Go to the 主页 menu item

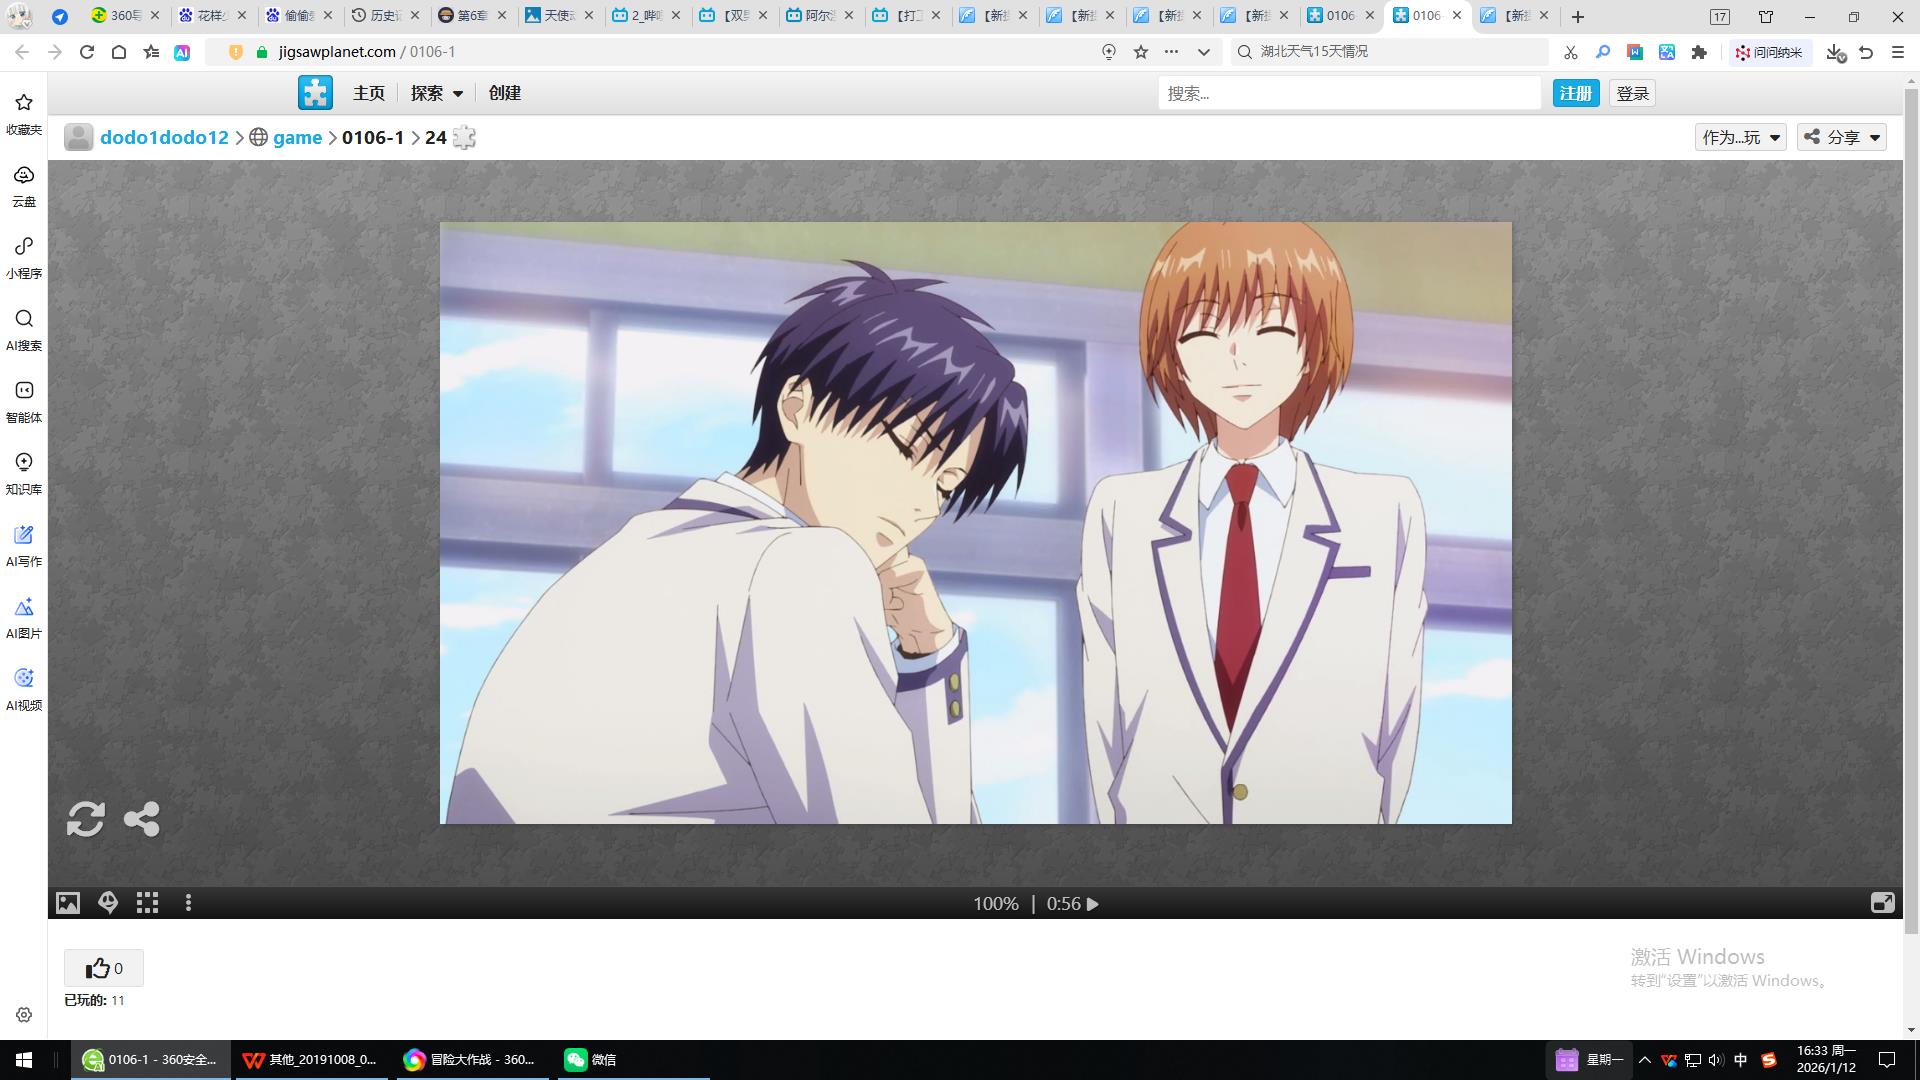pyautogui.click(x=368, y=93)
